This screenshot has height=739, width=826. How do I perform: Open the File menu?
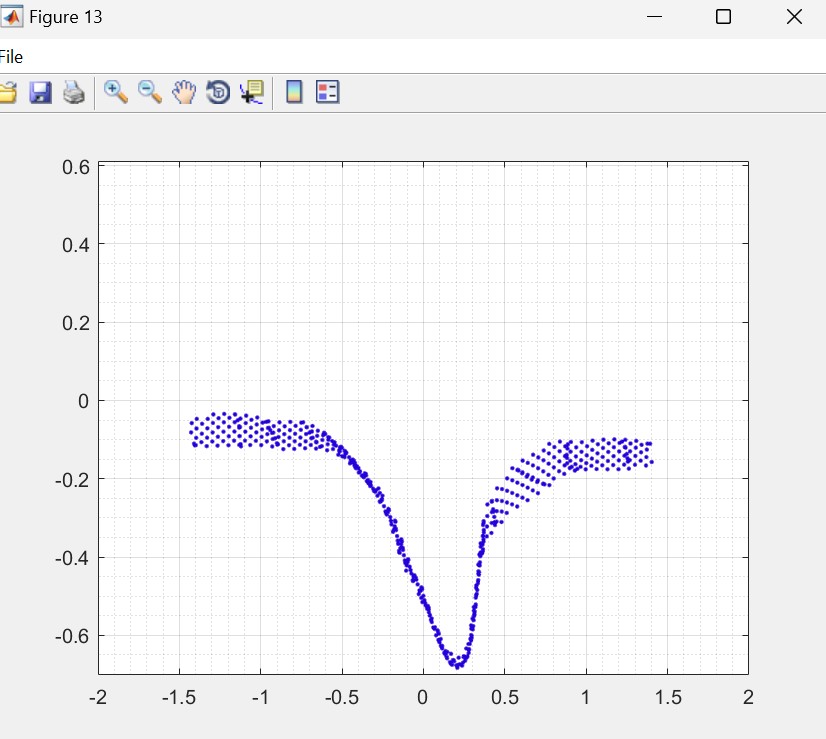pyautogui.click(x=11, y=57)
